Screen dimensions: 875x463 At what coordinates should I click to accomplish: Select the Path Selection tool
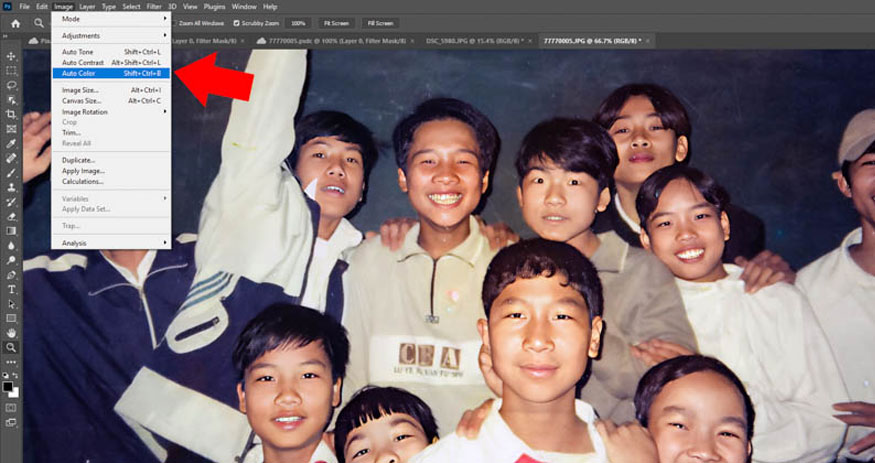point(11,304)
